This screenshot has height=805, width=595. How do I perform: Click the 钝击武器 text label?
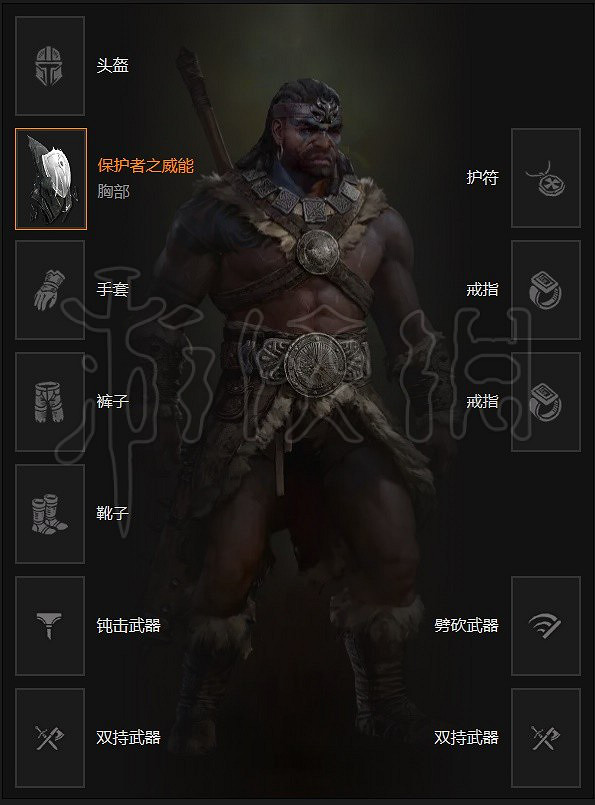pos(128,625)
